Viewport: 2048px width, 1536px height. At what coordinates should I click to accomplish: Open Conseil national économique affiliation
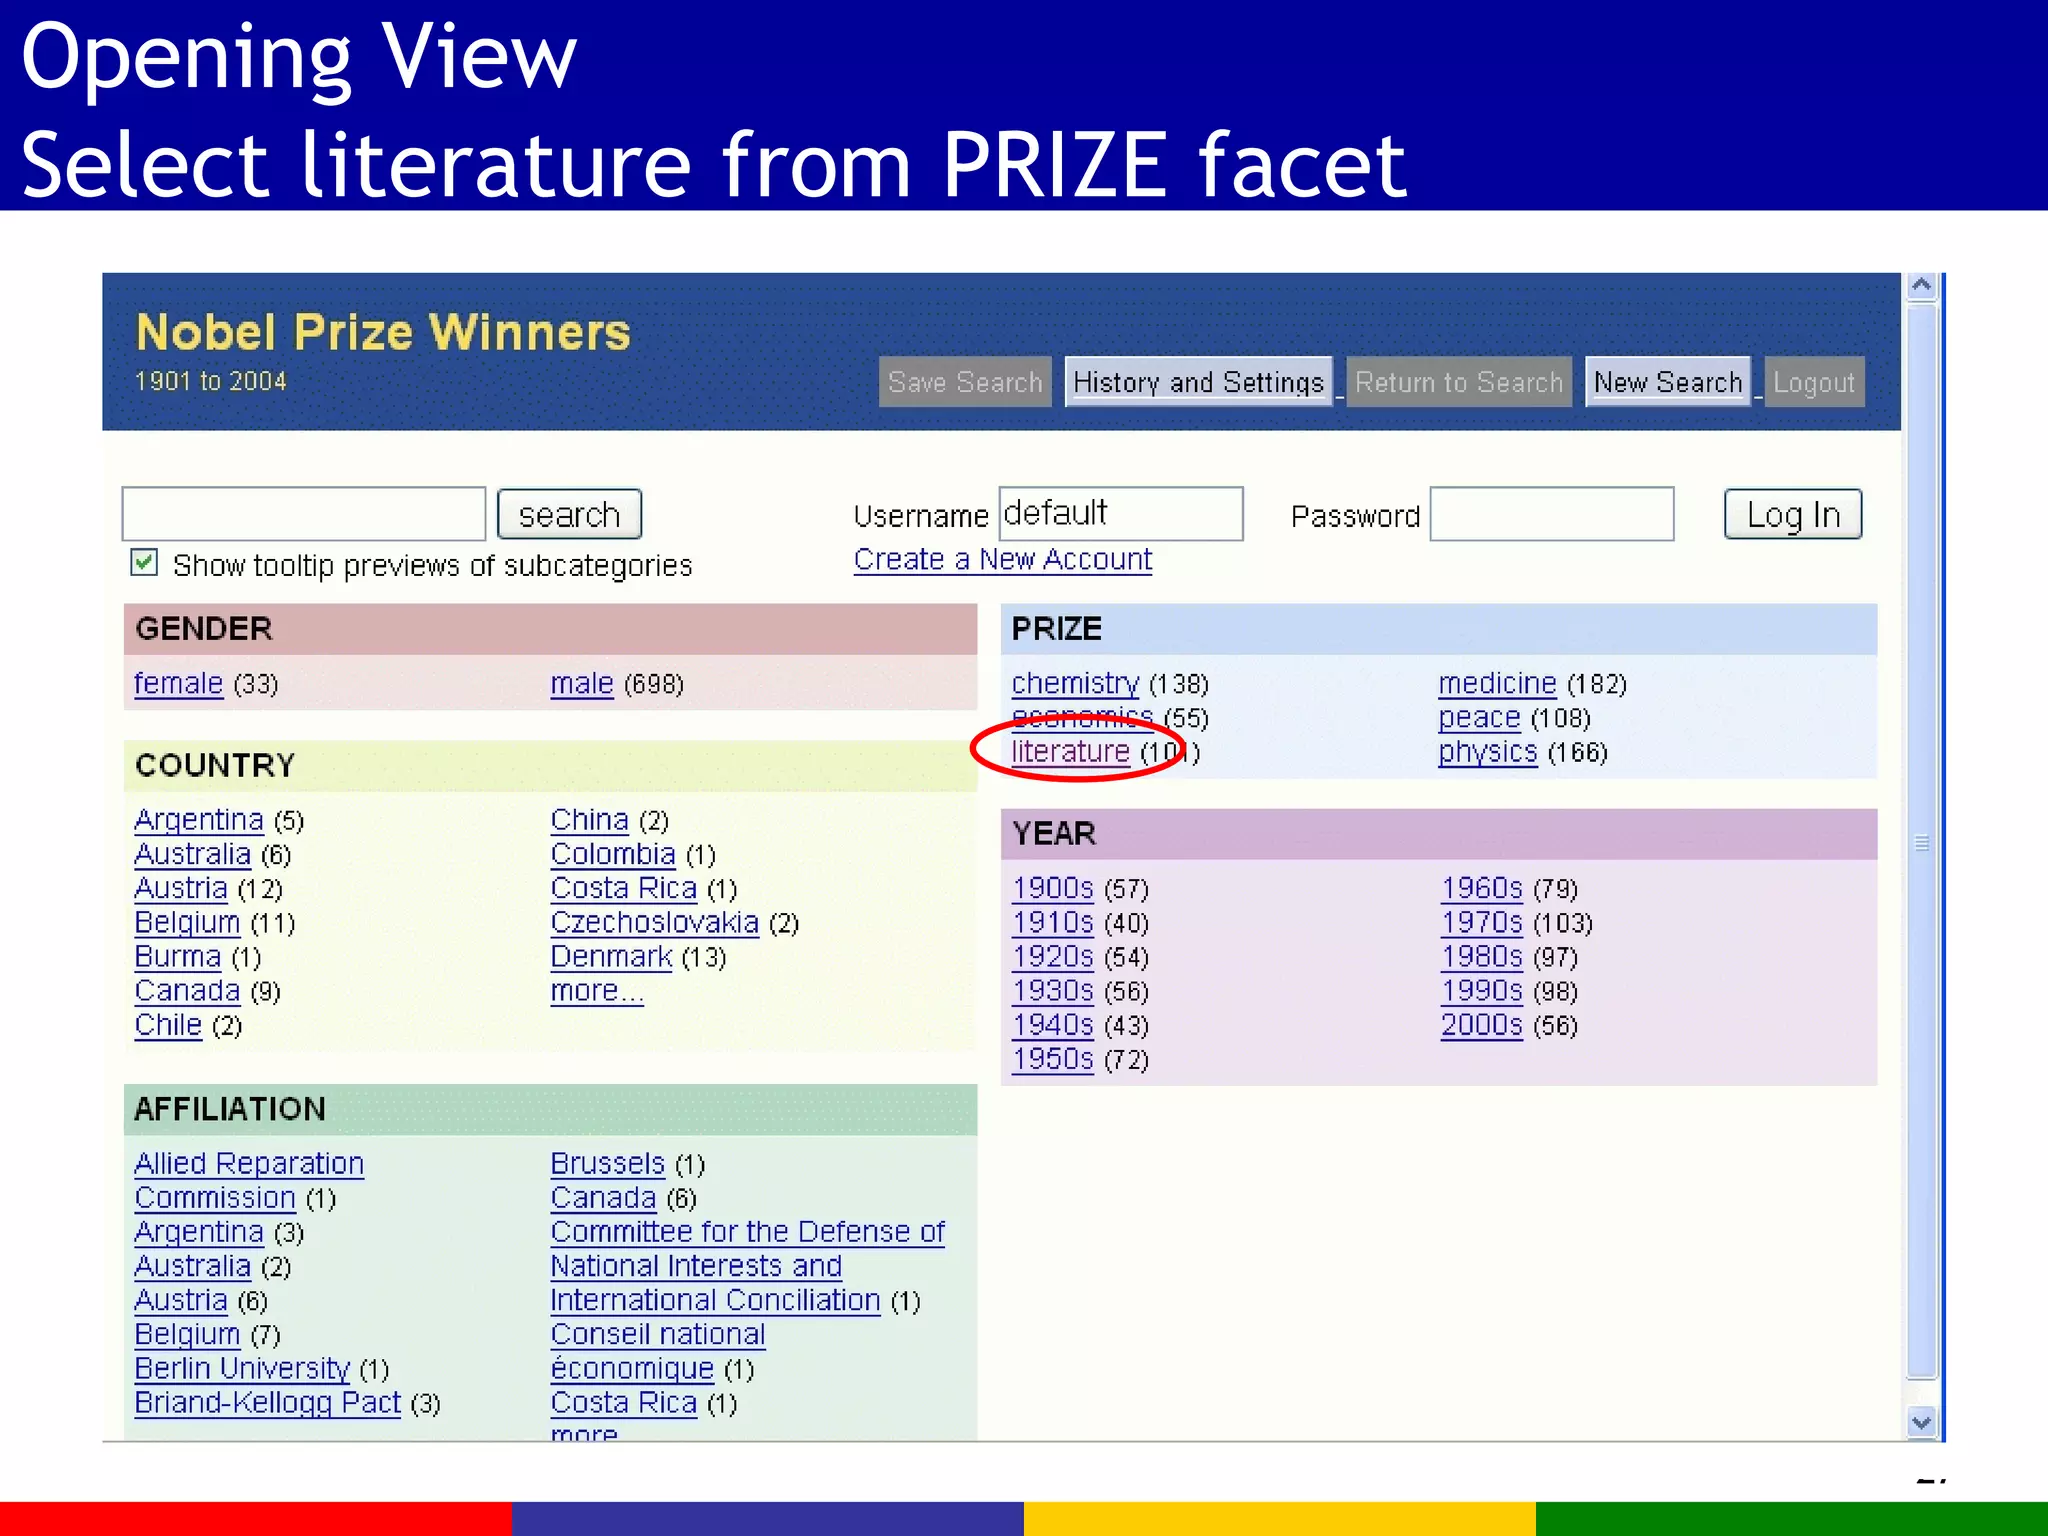pyautogui.click(x=658, y=1351)
